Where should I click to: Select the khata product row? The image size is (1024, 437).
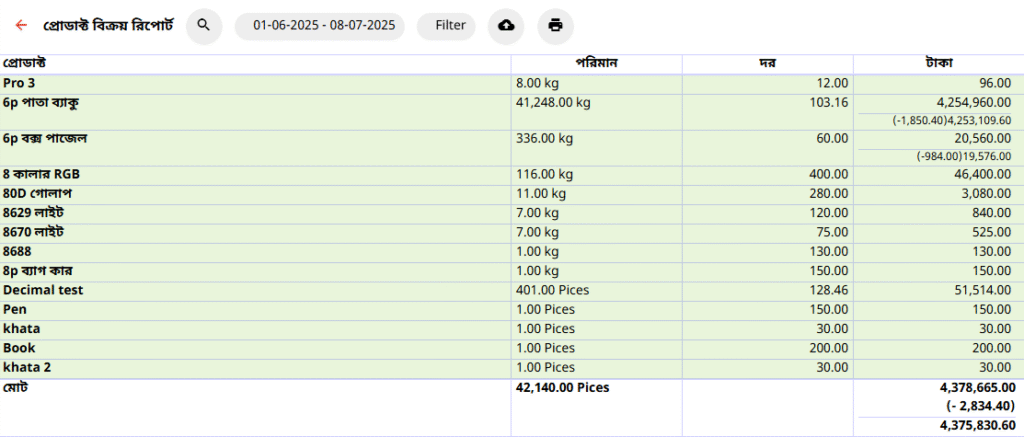pos(512,329)
